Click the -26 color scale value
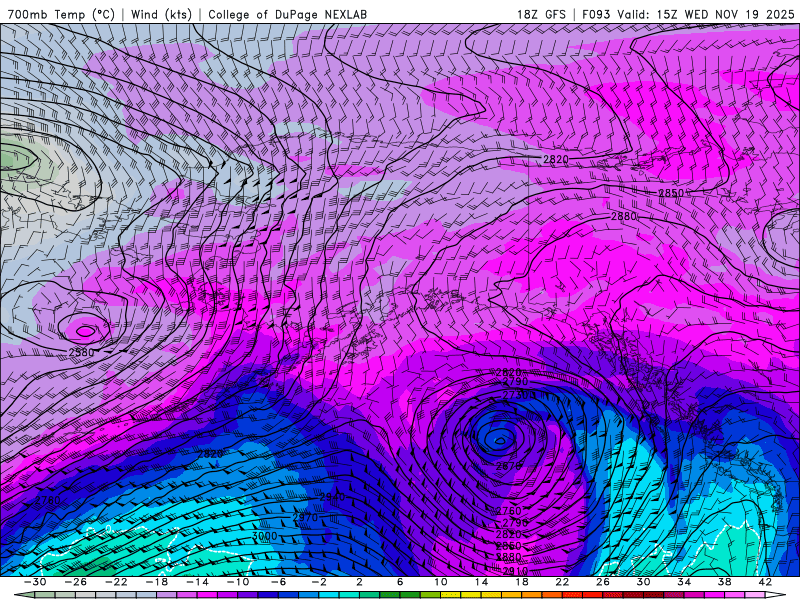Screen dimensions: 800x600 (76, 582)
